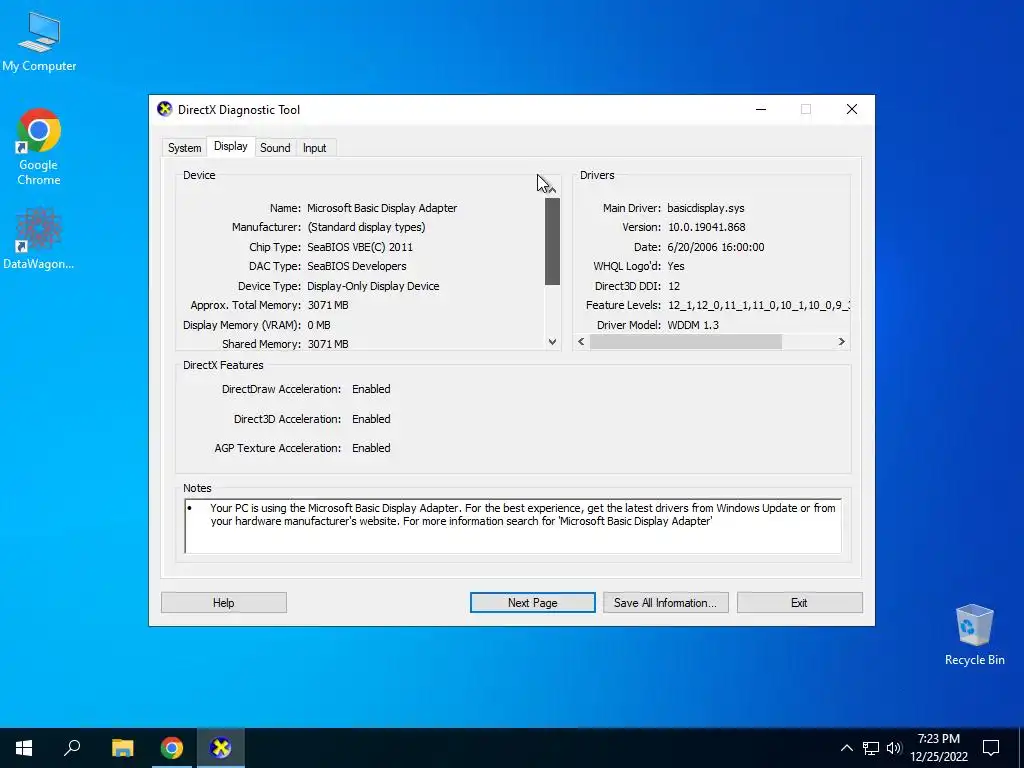
Task: Open network status tray icon
Action: [x=871, y=748]
